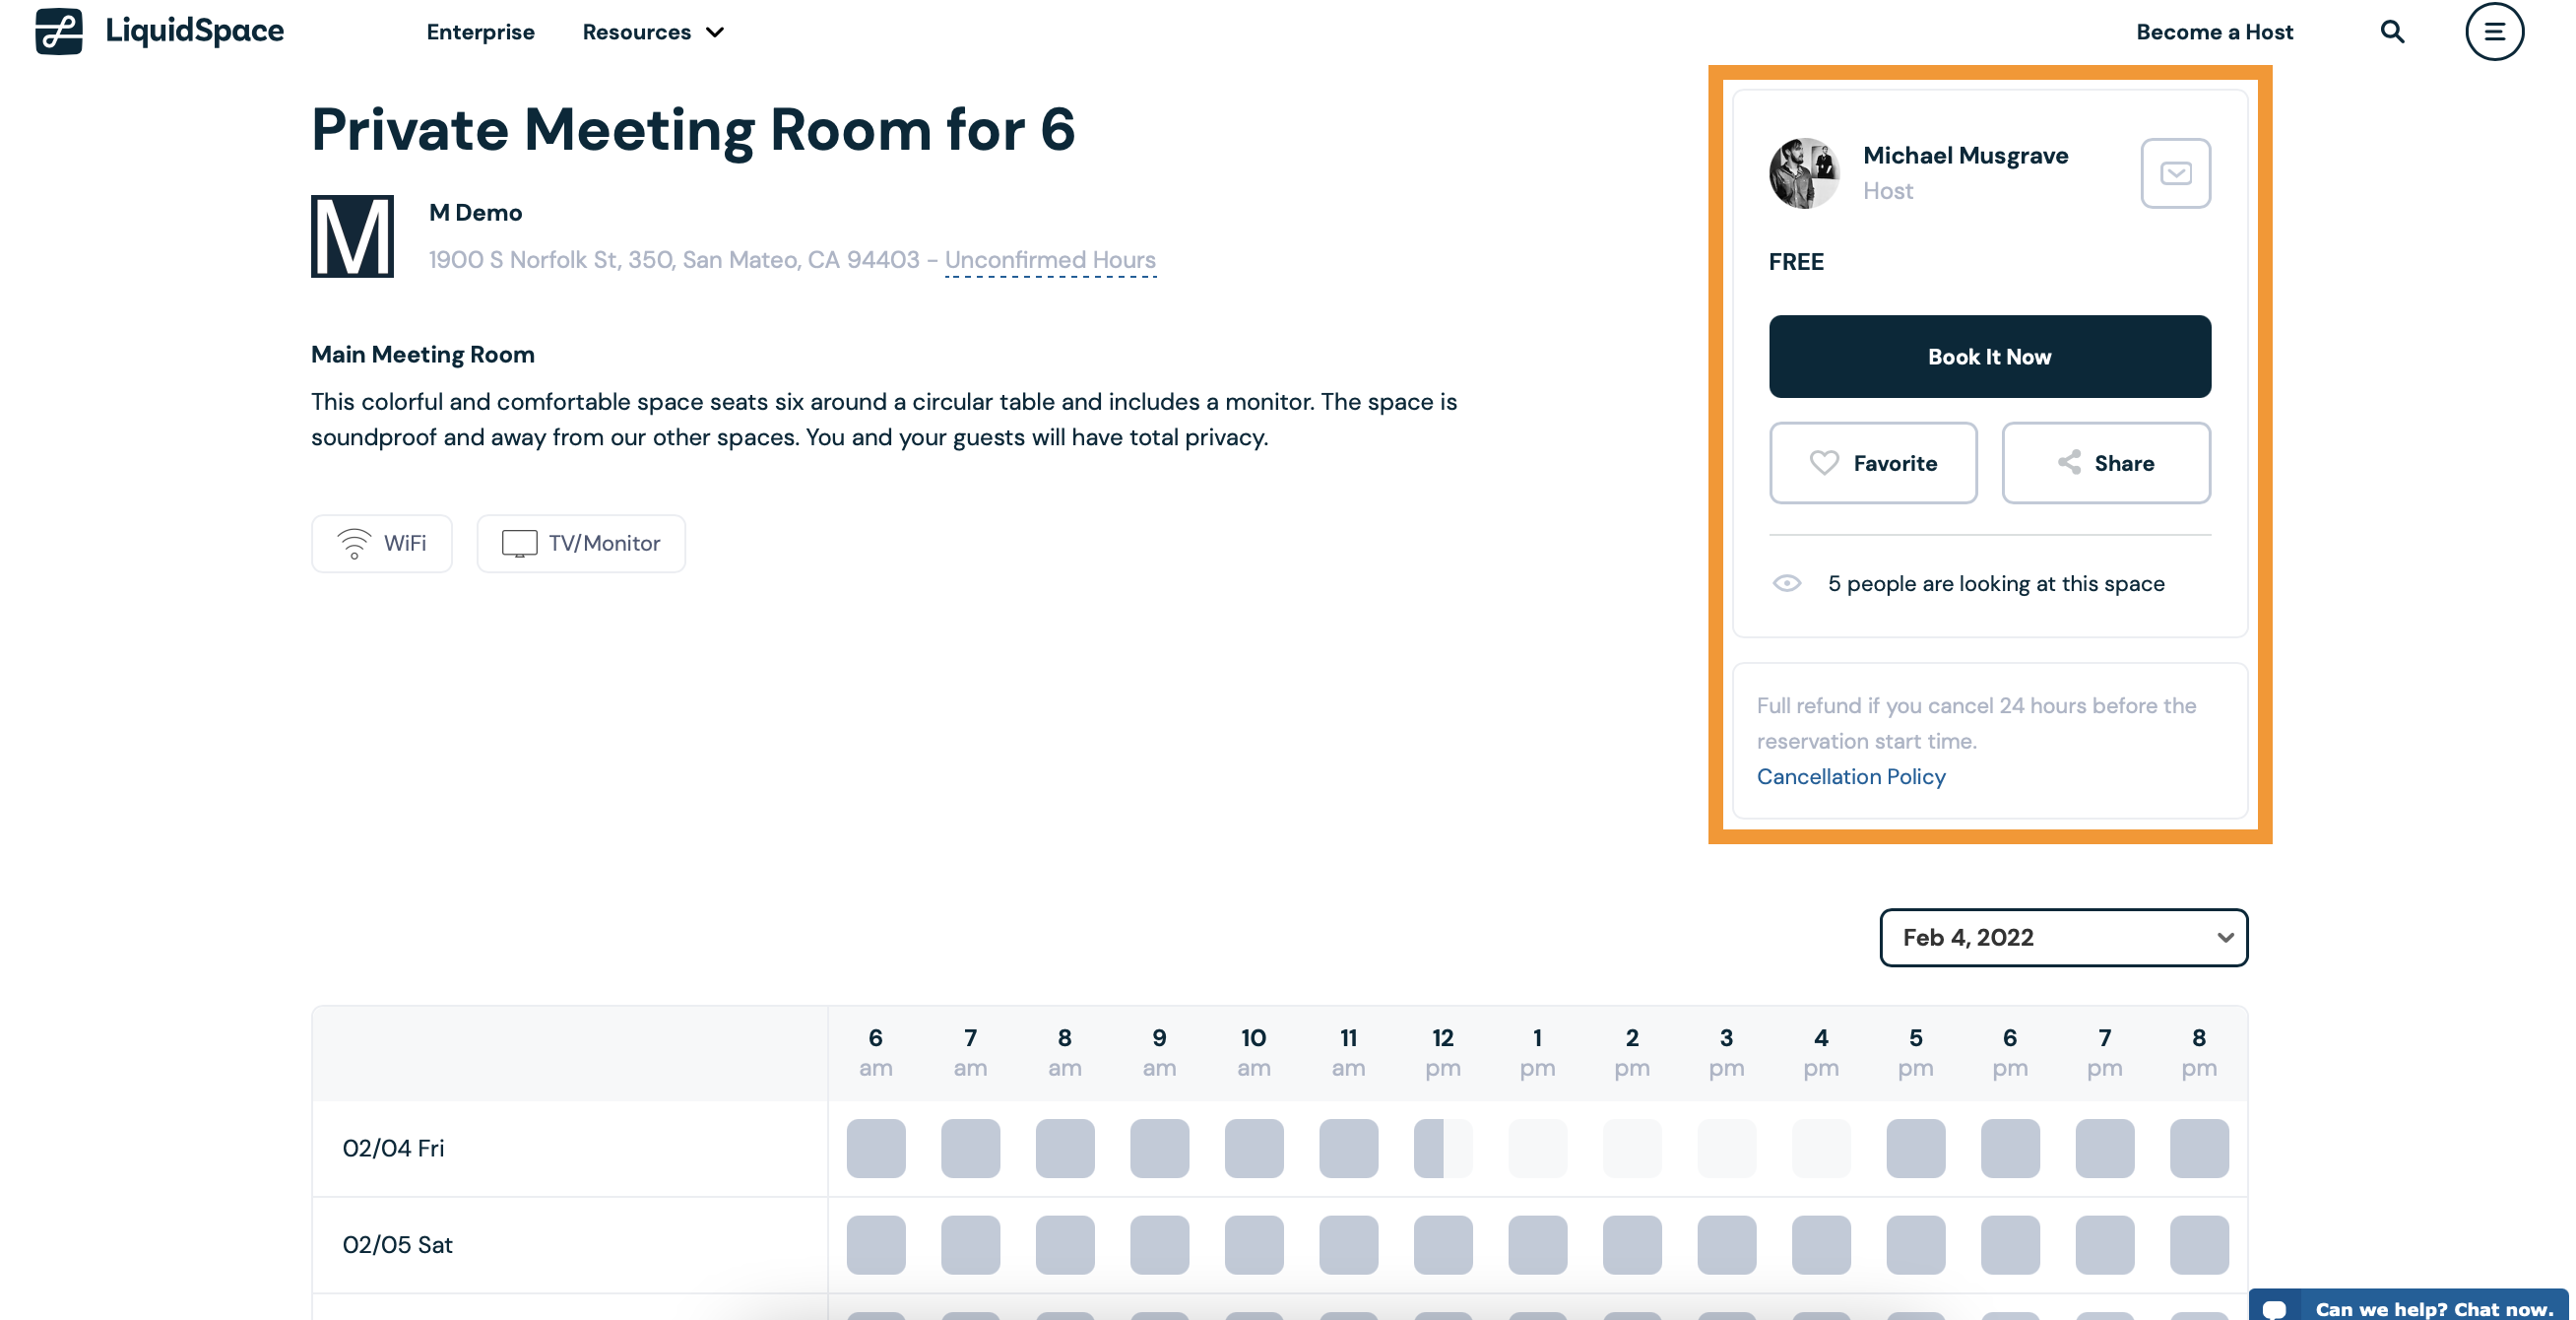Go to Become a Host
Viewport: 2576px width, 1320px height.
pos(2214,32)
